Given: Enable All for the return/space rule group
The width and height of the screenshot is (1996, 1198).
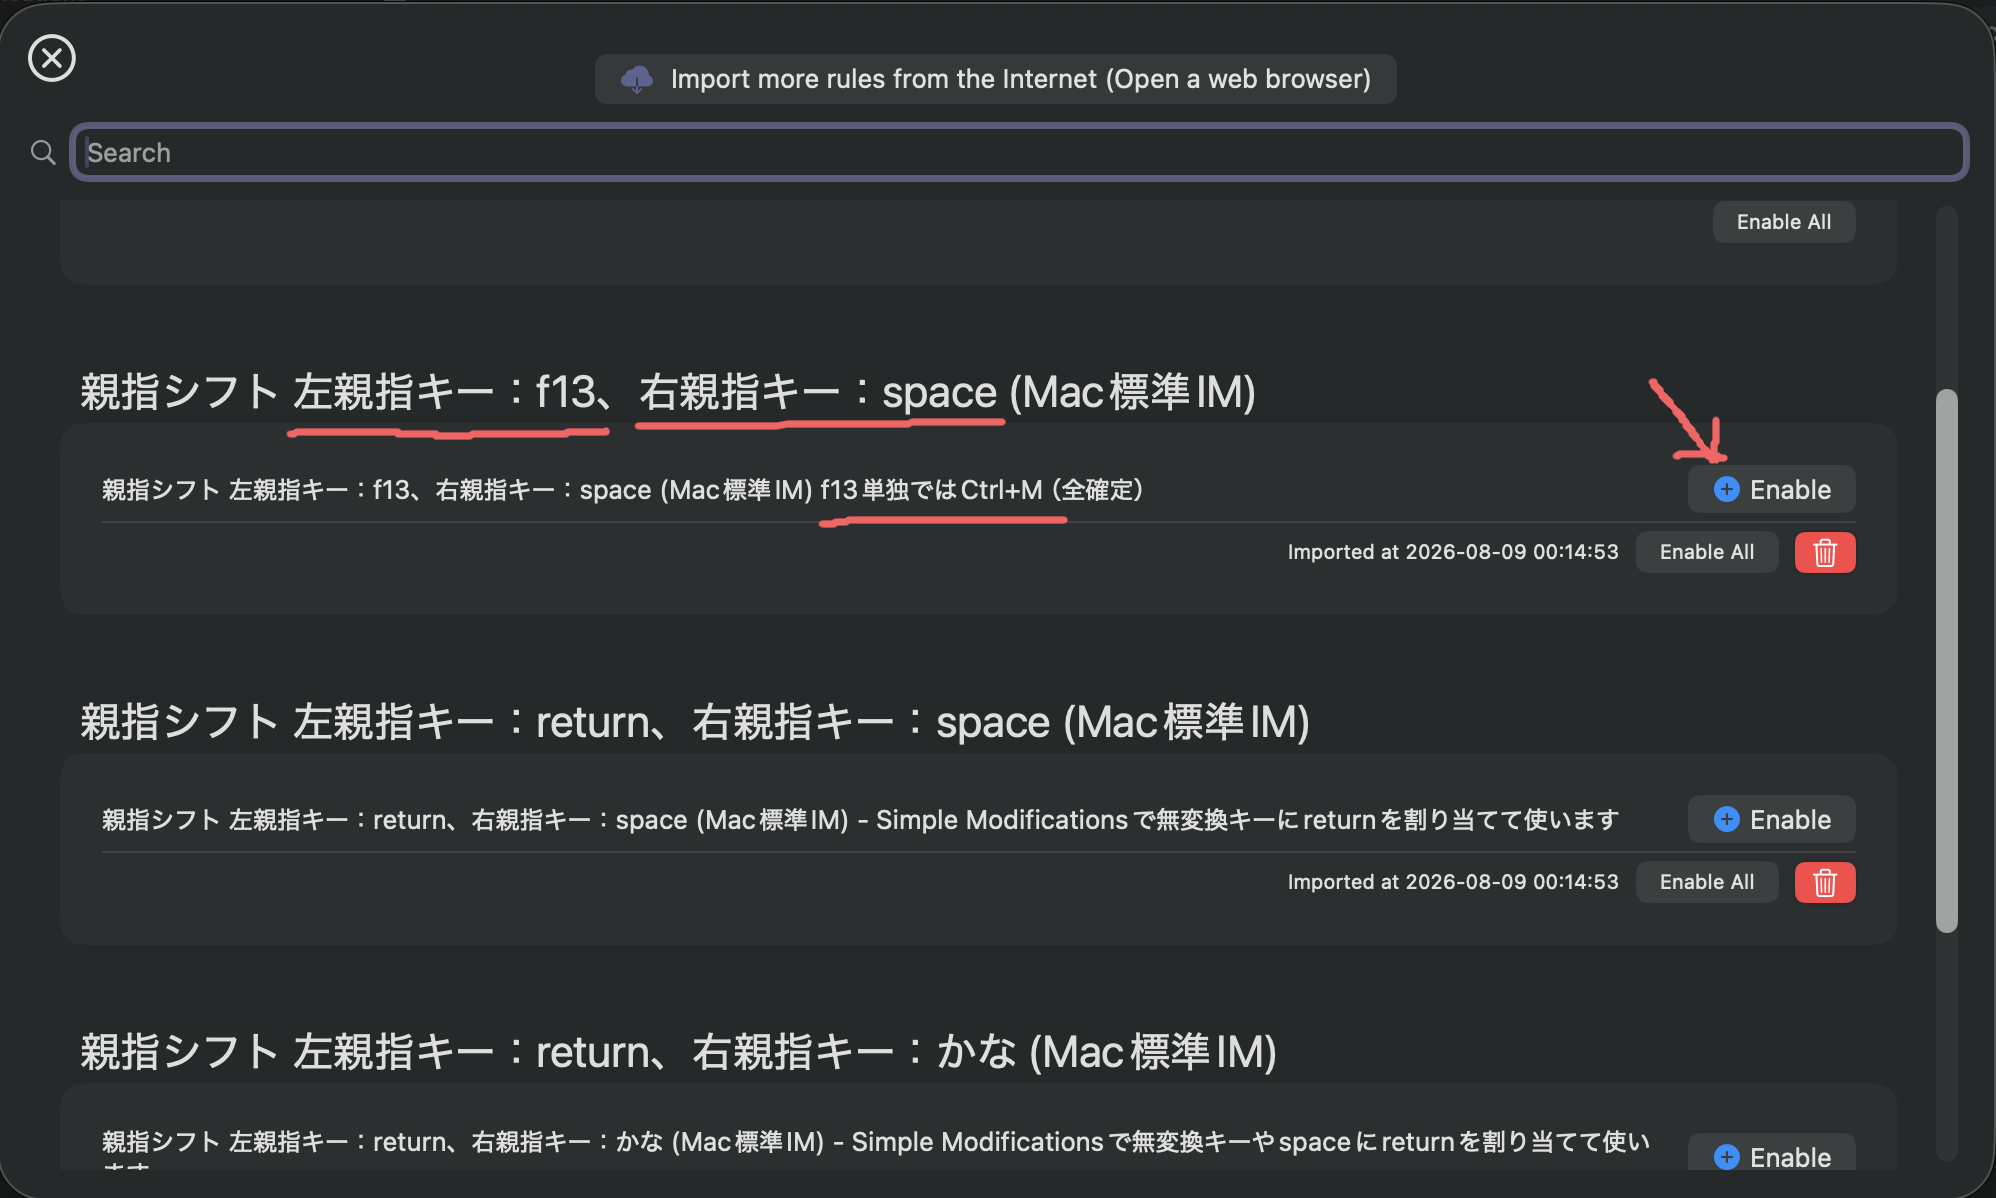Looking at the screenshot, I should click(1707, 883).
